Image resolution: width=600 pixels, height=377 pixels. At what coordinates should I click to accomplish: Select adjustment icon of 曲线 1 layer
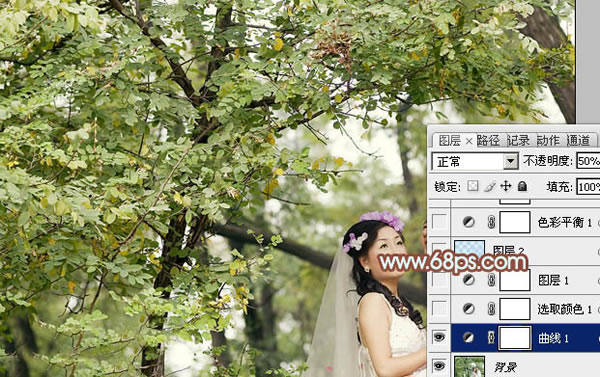(469, 338)
